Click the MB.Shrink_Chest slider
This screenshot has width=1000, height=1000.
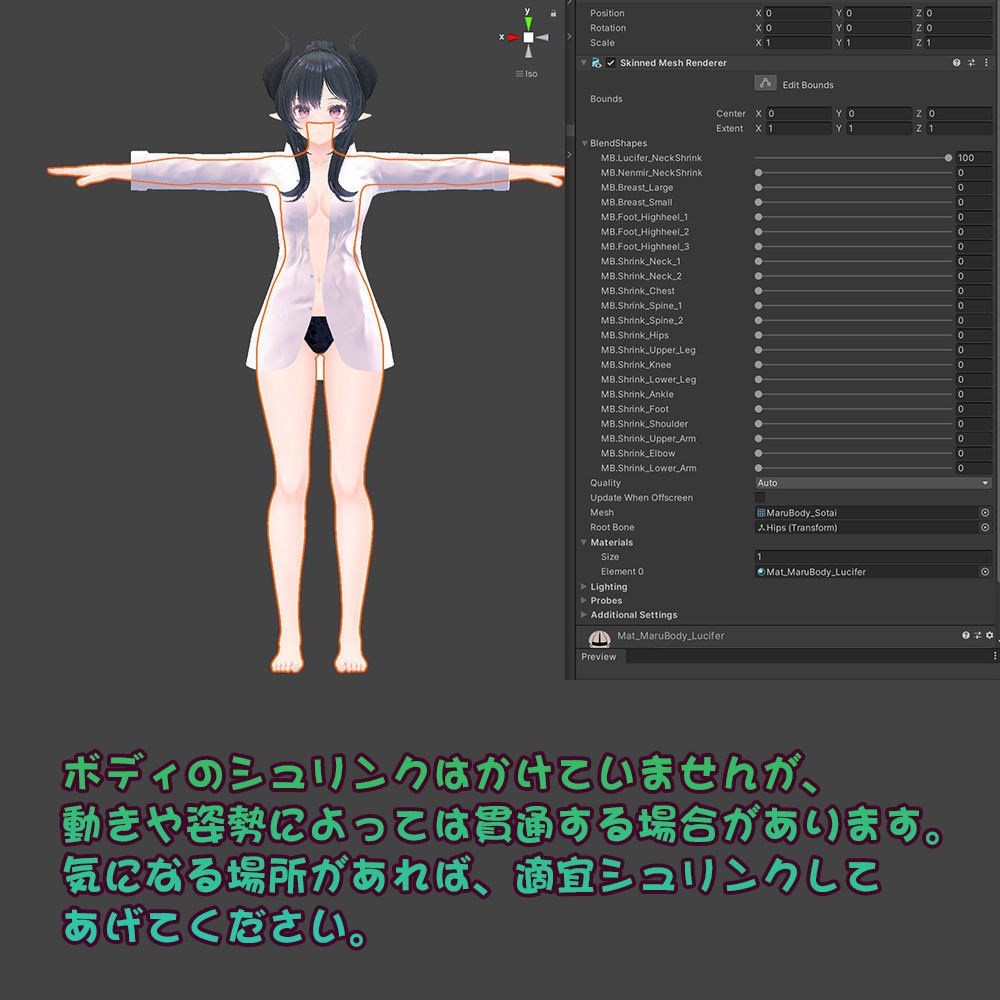(853, 291)
